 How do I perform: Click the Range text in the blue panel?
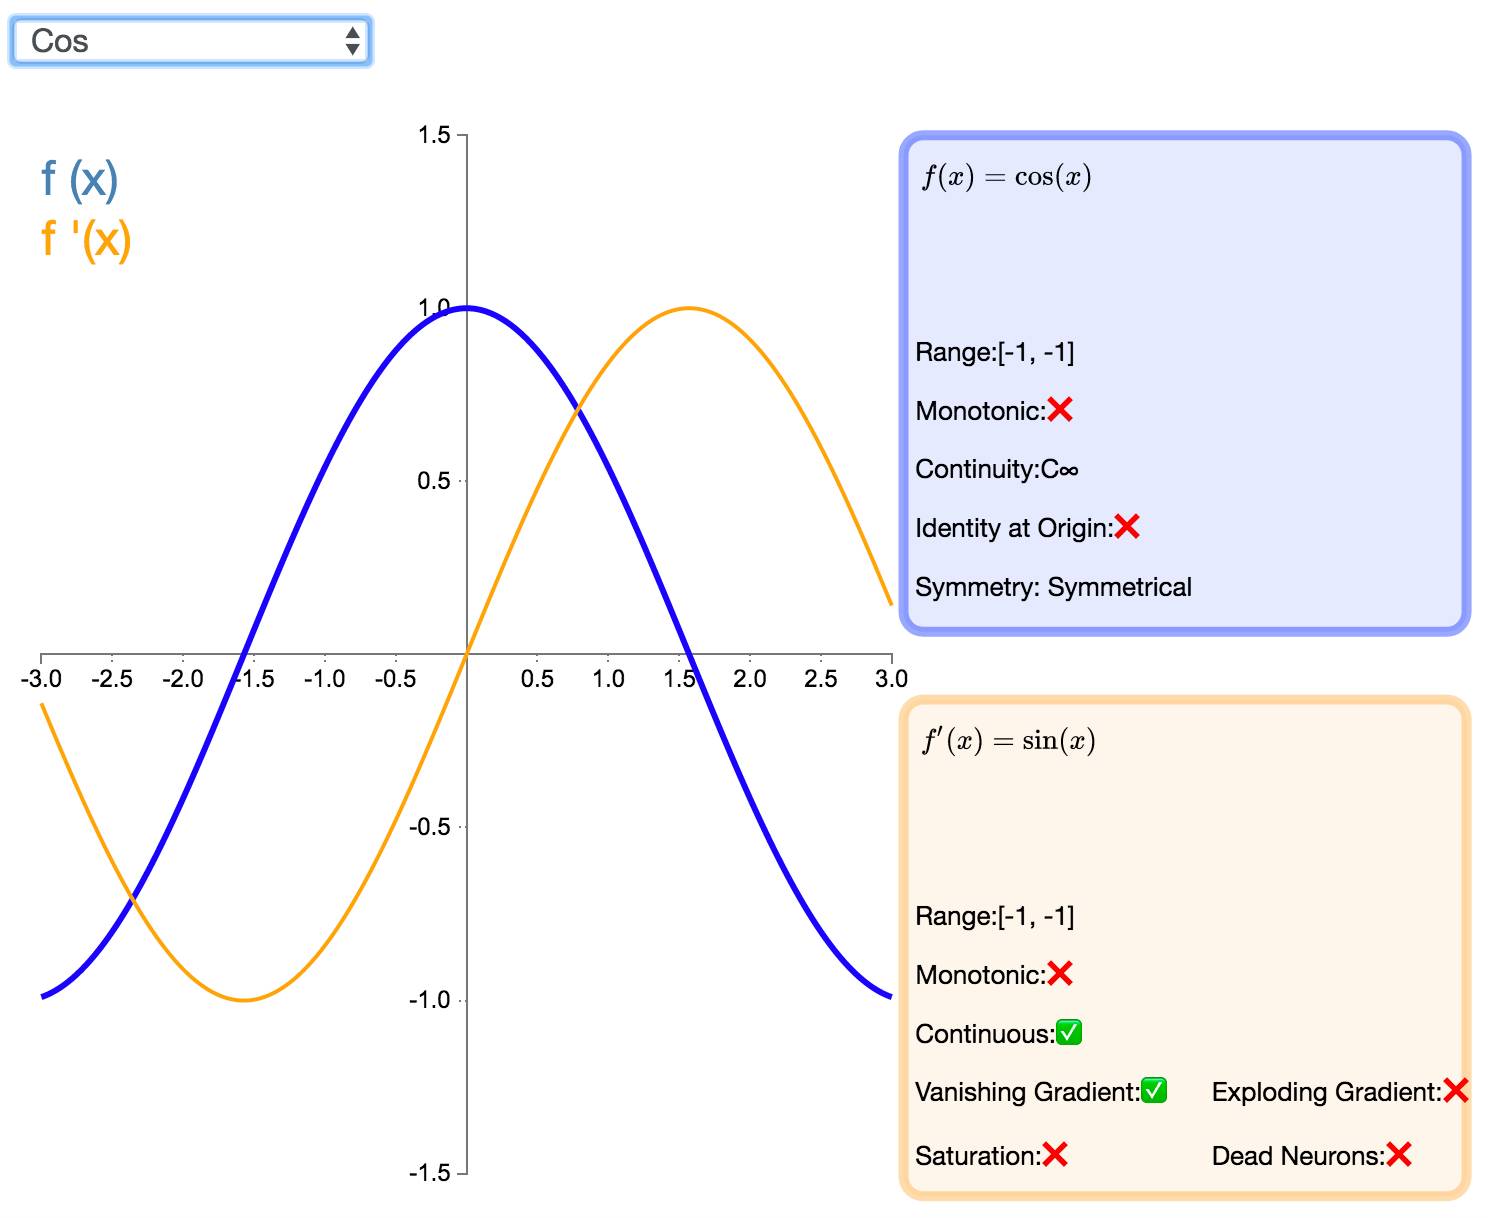[994, 352]
